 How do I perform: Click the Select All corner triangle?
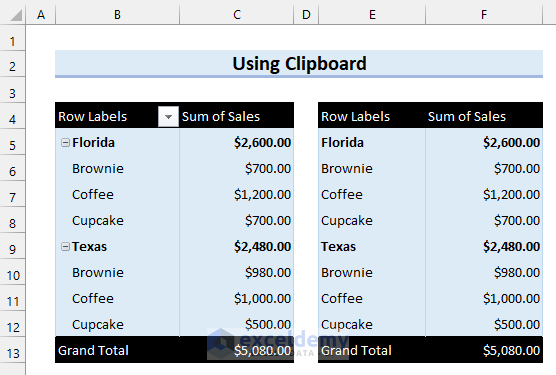16,15
